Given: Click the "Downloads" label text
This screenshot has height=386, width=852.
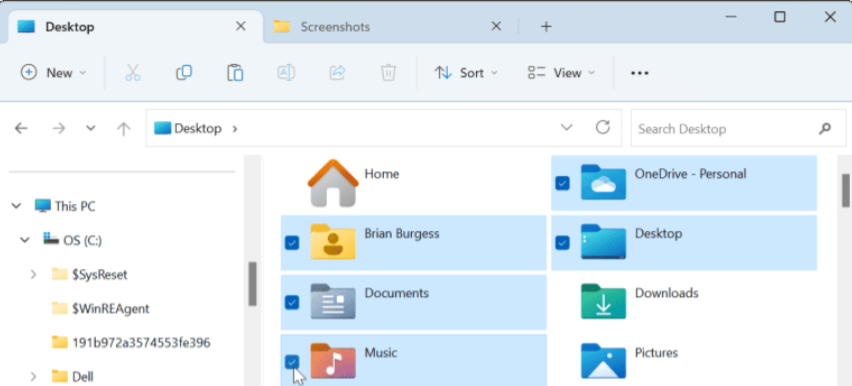Looking at the screenshot, I should [667, 293].
